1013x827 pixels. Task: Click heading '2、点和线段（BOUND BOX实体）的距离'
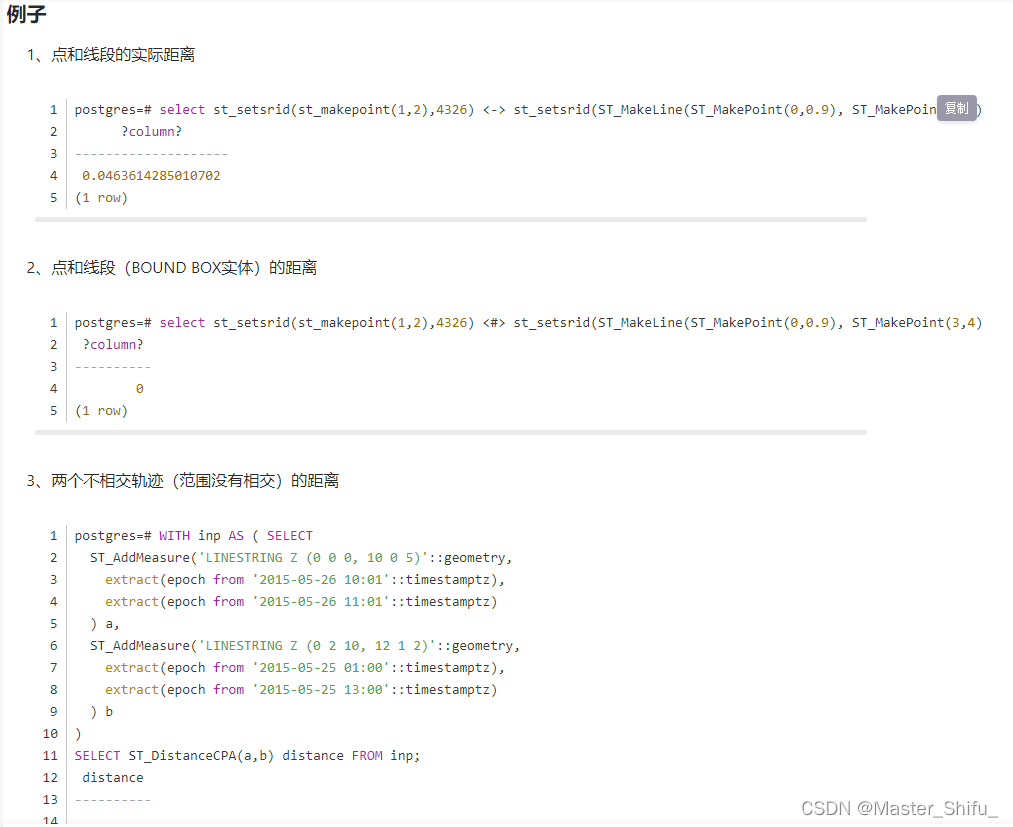[x=172, y=267]
